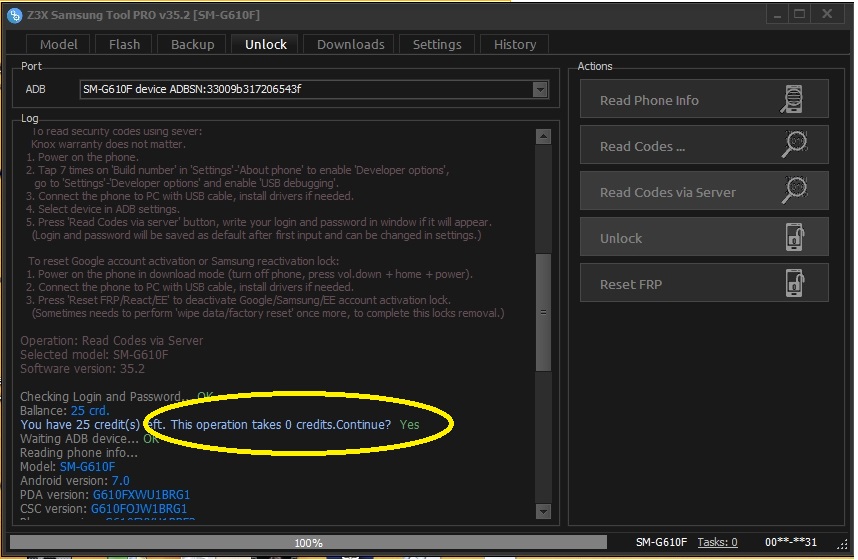858x560 pixels.
Task: Click the log scrollbar thumb
Action: 543,312
